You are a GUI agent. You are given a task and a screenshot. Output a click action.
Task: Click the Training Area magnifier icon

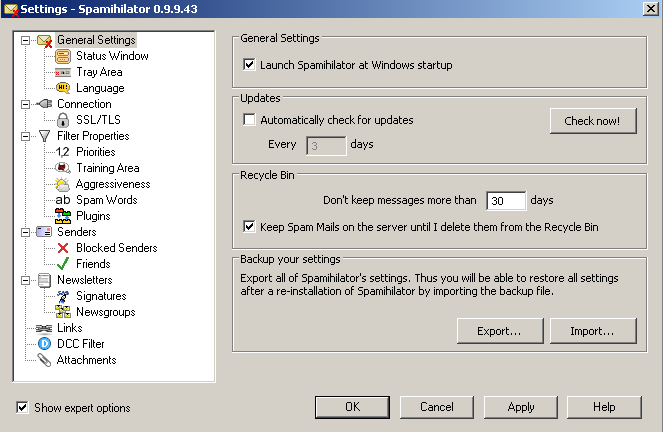(63, 168)
